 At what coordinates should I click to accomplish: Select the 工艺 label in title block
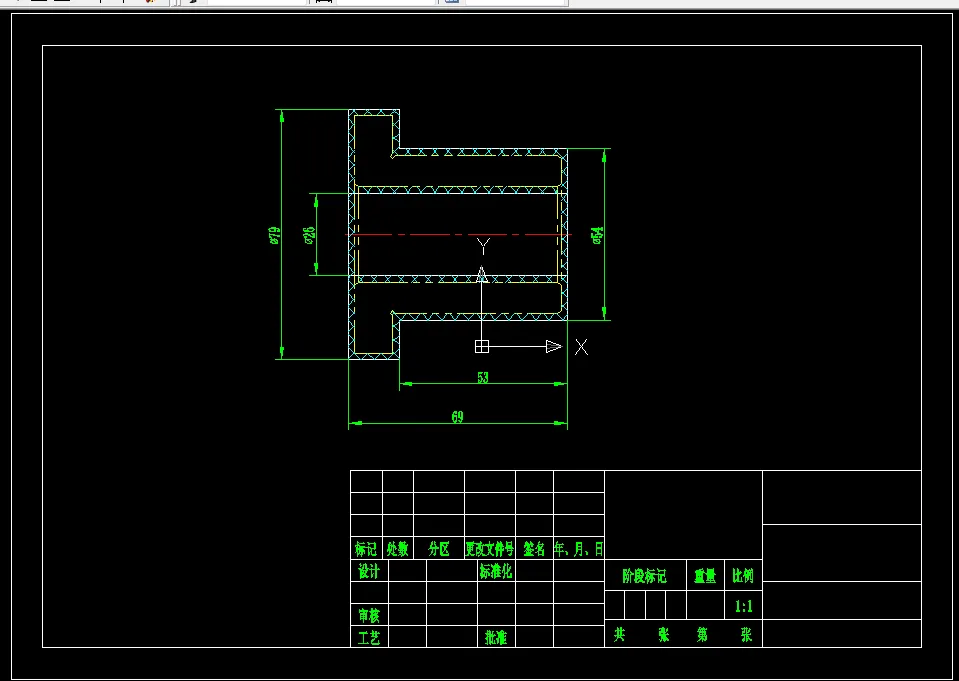point(369,638)
